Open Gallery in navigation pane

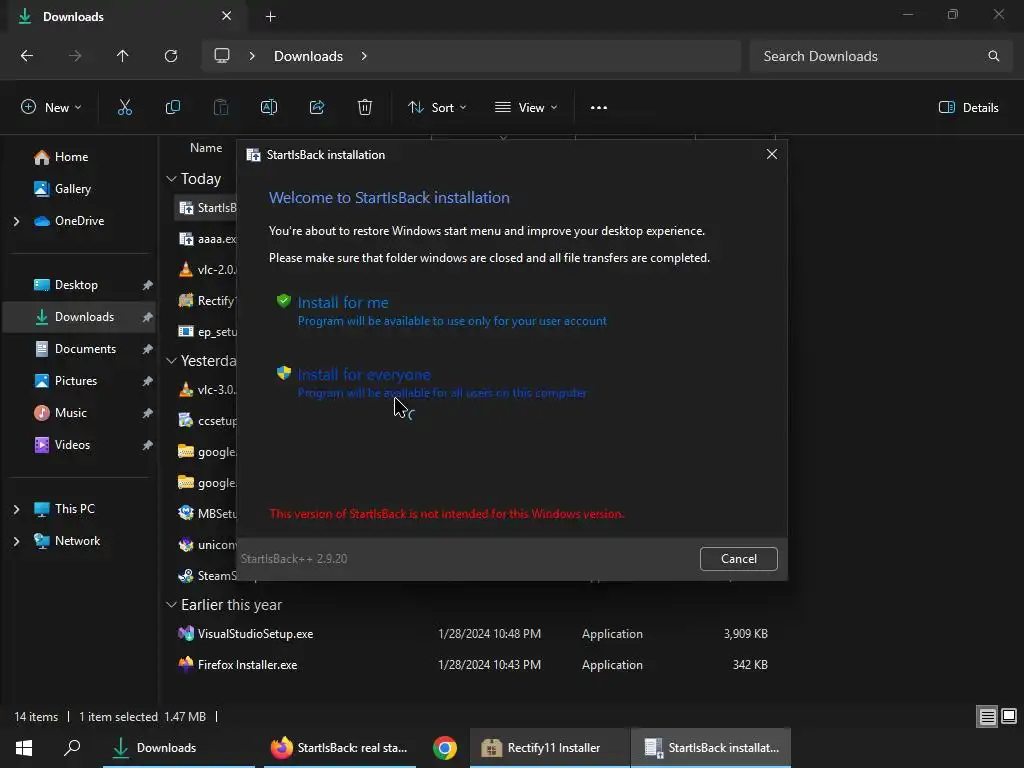(x=80, y=189)
